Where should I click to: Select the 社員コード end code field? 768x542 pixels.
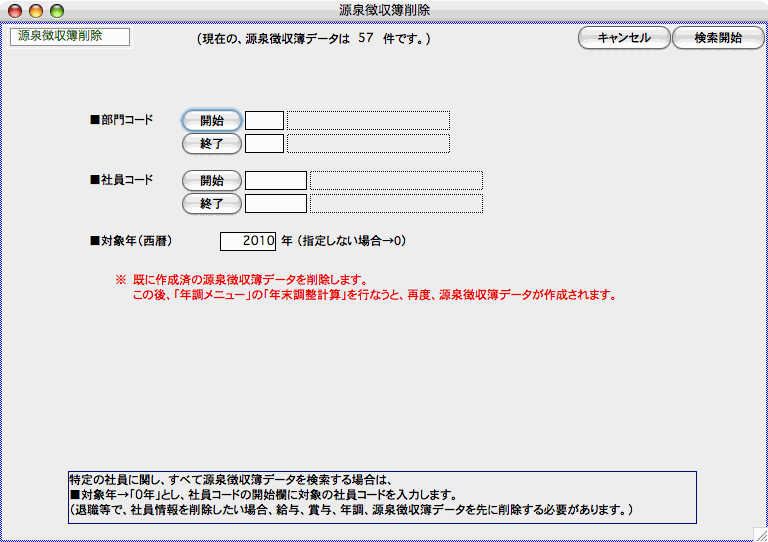coord(275,204)
